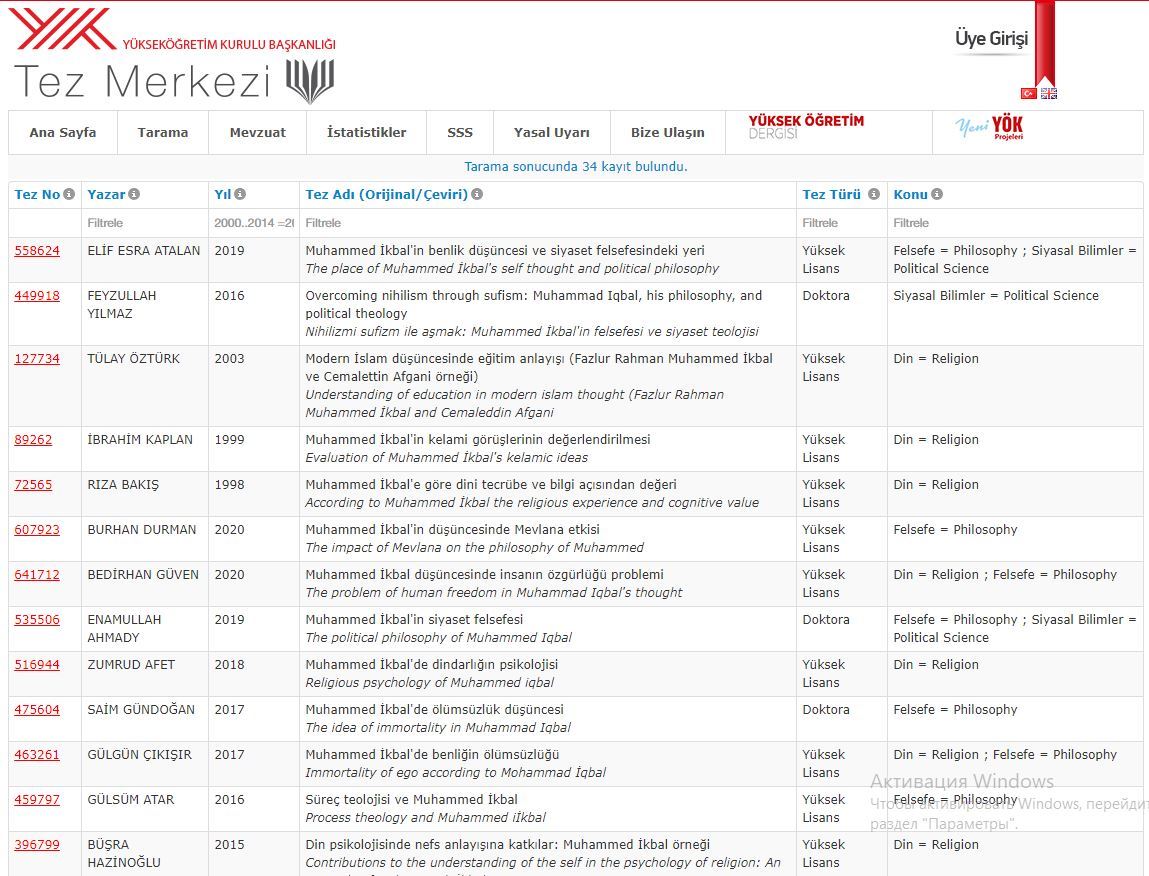Focus the Tez Adı filter input
Screen dimensions: 1149x876
548,223
